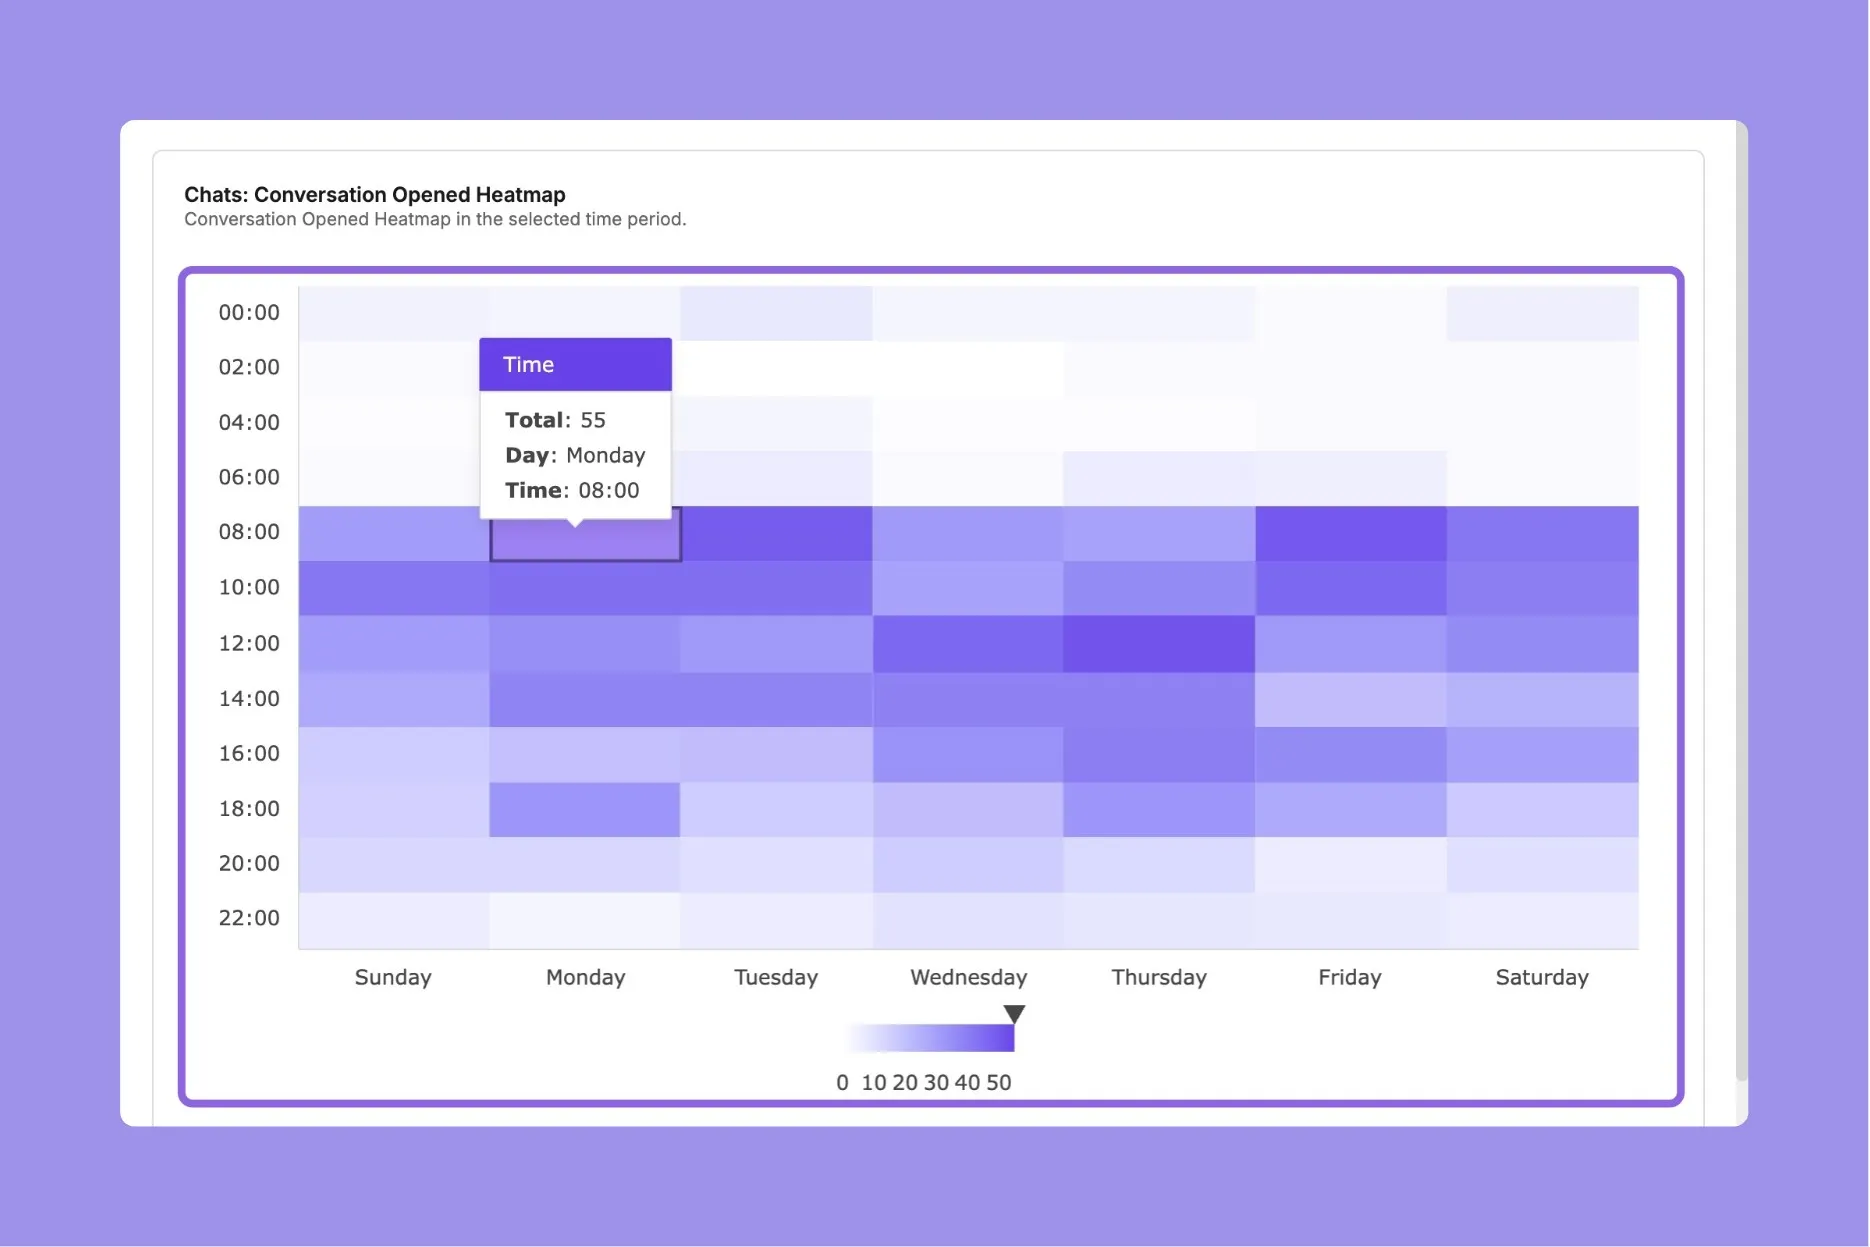
Task: Click the gradient color legend bar
Action: [x=930, y=1038]
